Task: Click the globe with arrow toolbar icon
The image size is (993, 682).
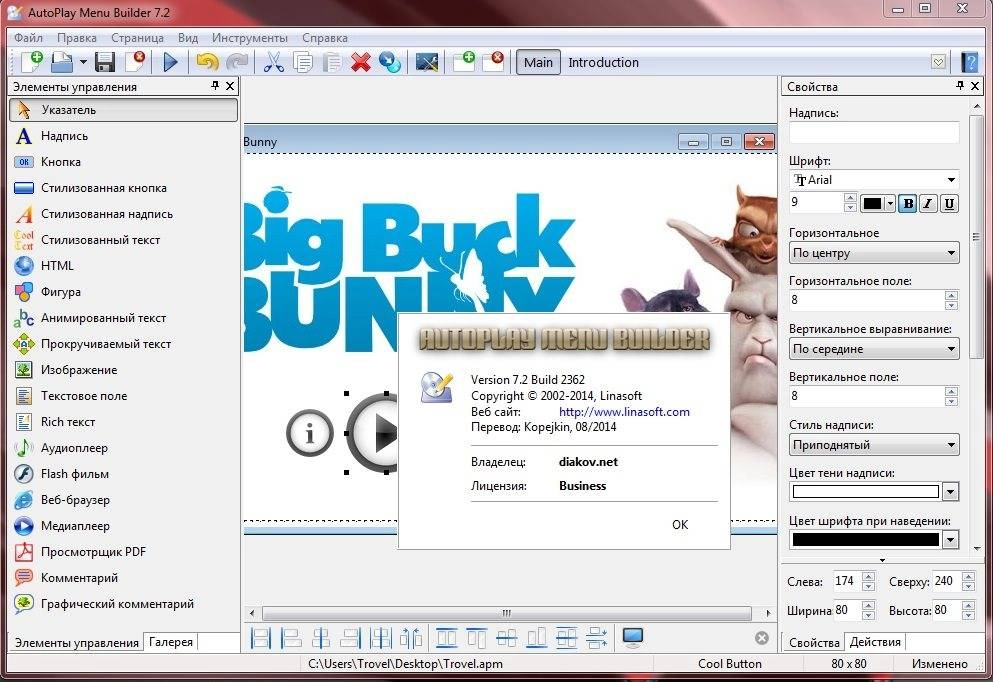Action: click(390, 62)
